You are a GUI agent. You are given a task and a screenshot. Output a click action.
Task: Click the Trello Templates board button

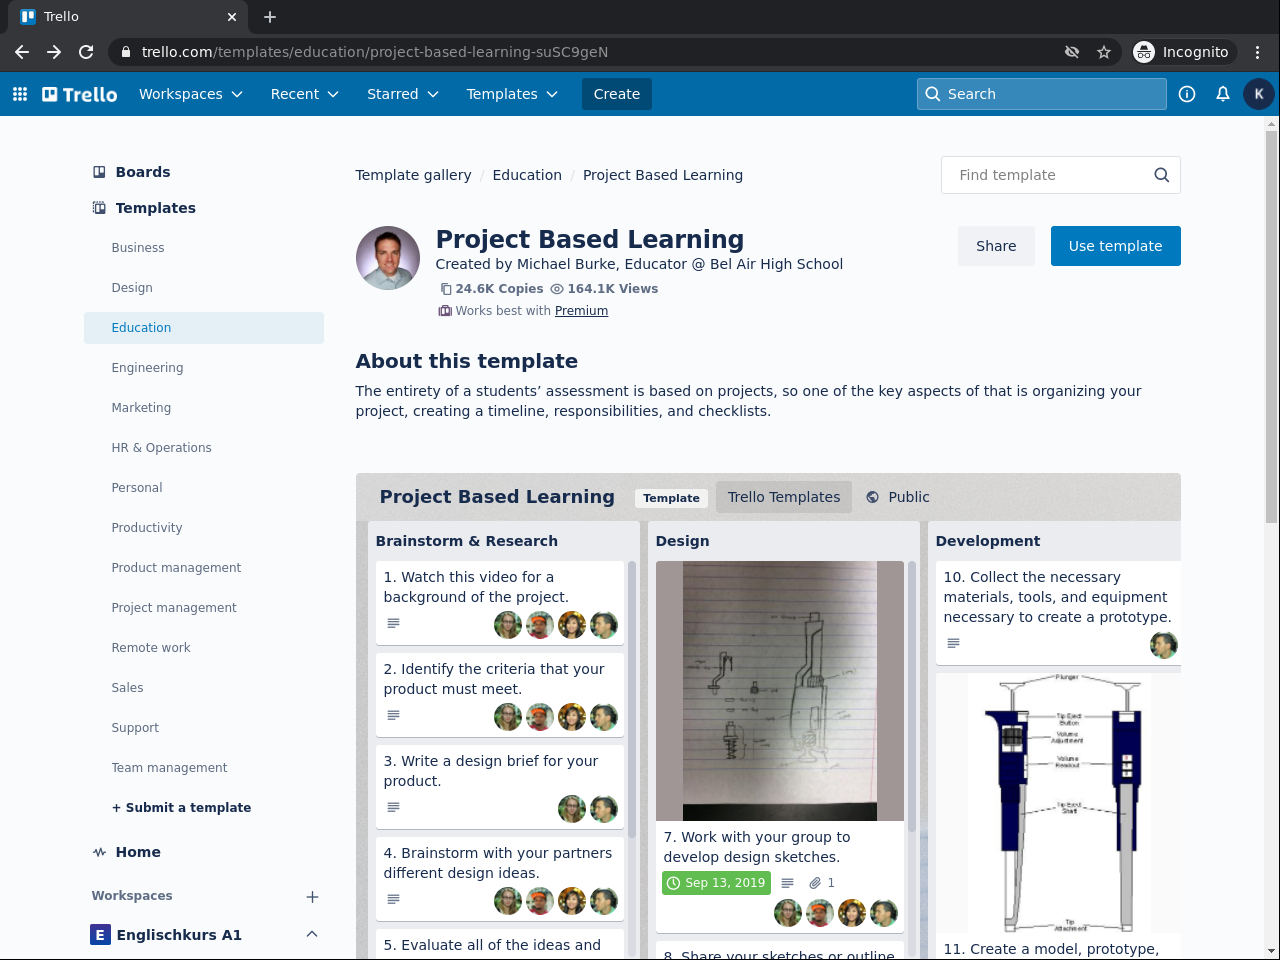(x=784, y=497)
